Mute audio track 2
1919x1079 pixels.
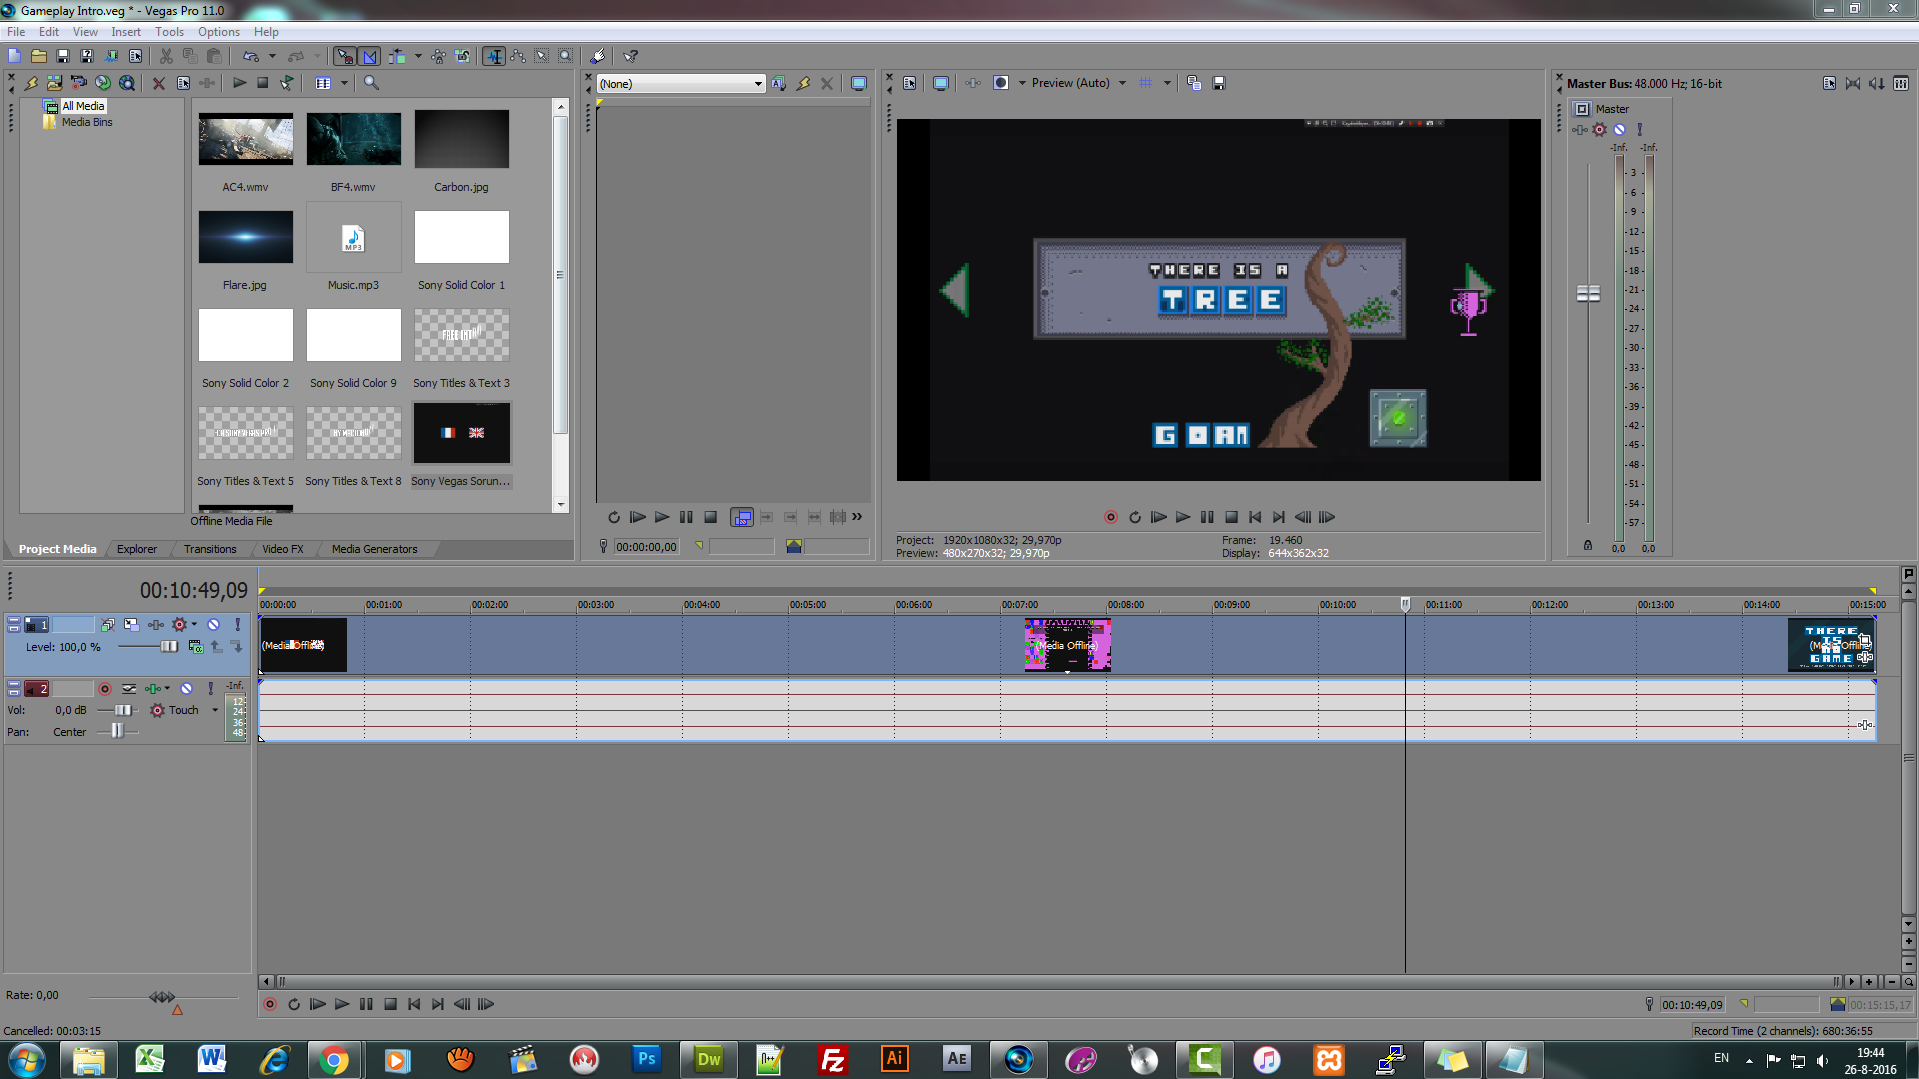pos(186,688)
